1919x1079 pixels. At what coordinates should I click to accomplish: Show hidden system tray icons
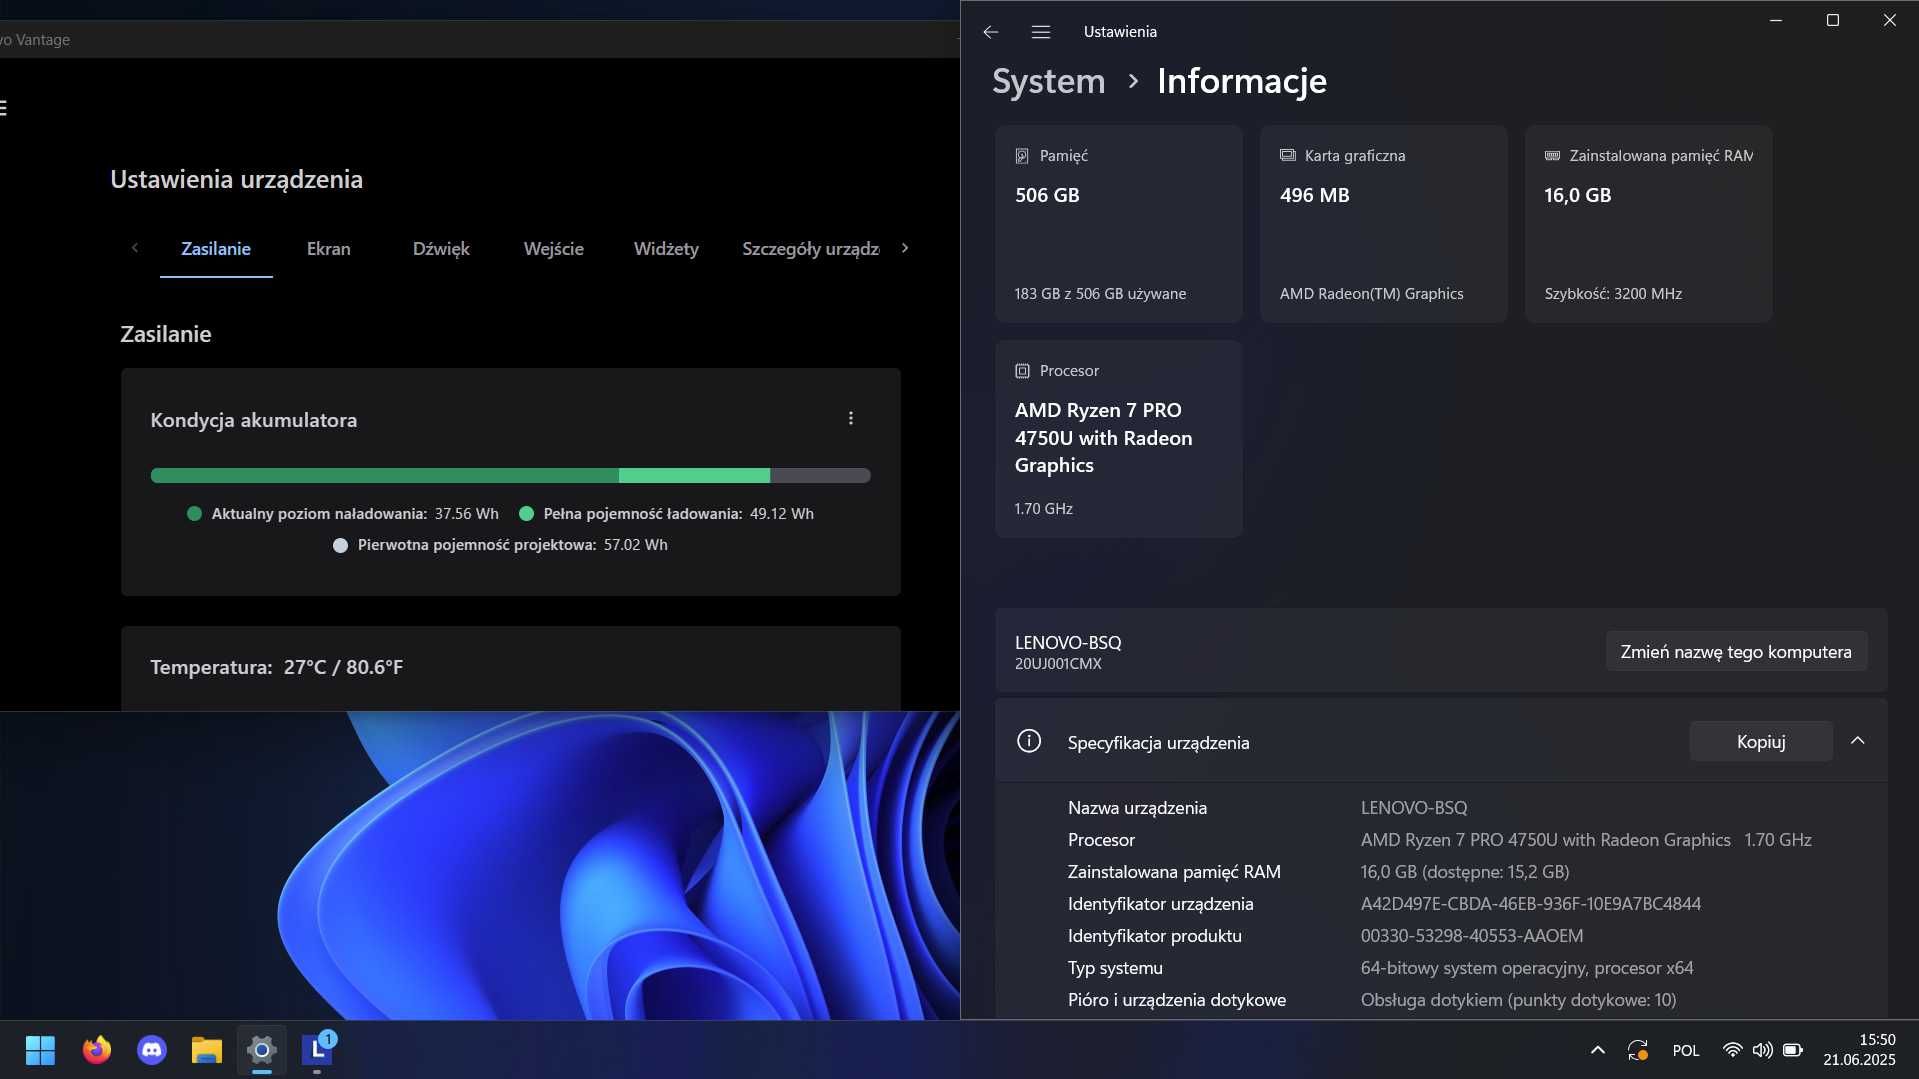click(x=1597, y=1050)
